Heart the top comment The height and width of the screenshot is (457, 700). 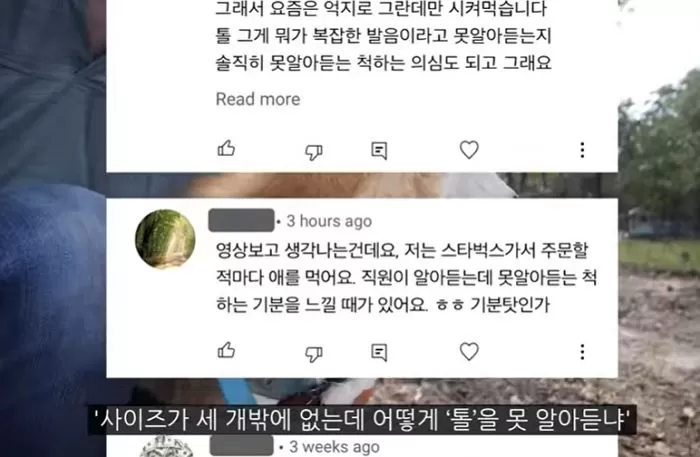(469, 150)
